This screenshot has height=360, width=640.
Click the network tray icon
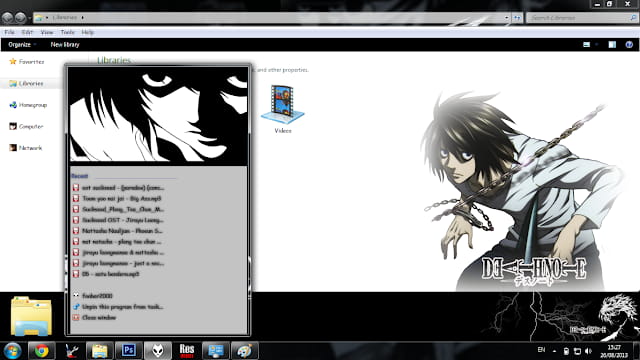577,351
